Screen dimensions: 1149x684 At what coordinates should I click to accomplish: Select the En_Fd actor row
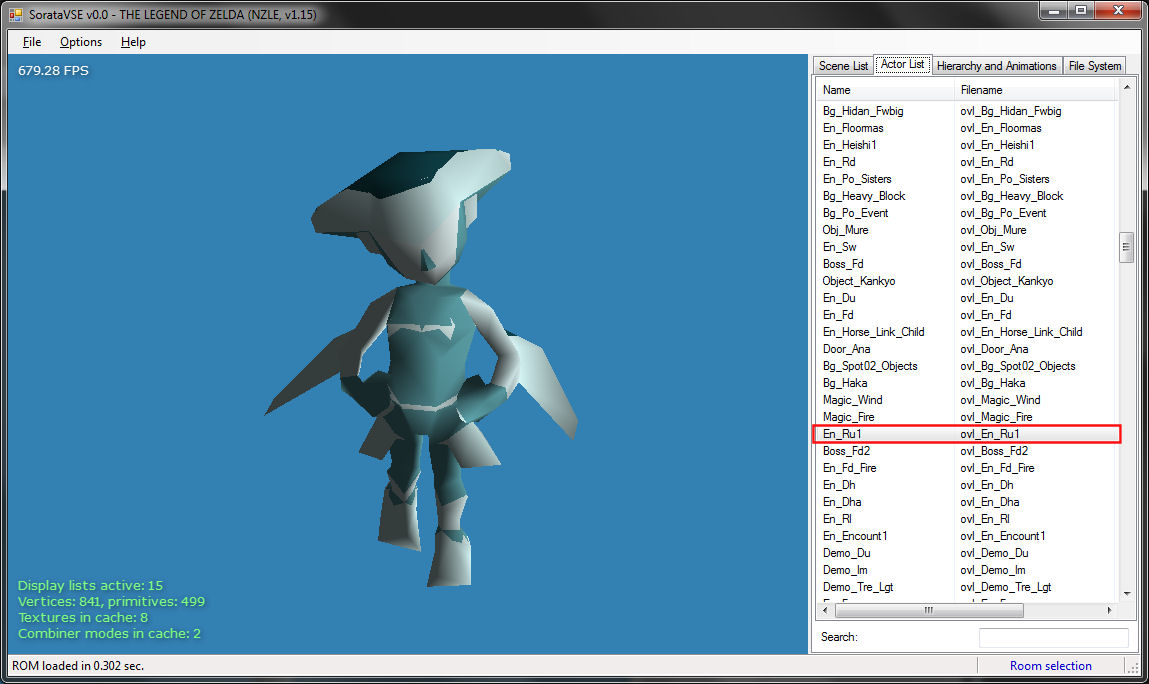point(967,315)
